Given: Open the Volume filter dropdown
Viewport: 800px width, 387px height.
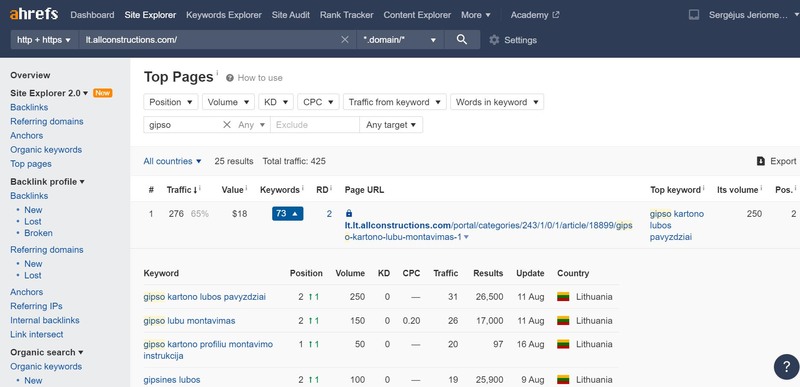Looking at the screenshot, I should click(228, 102).
